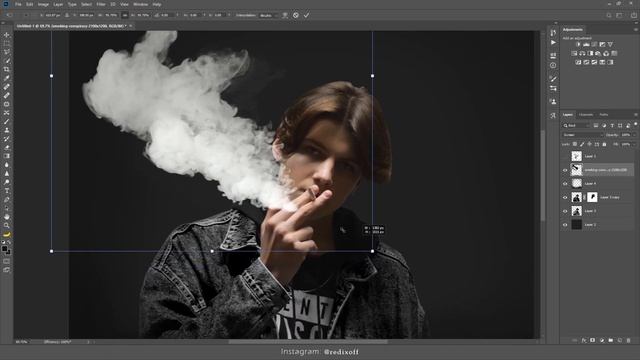640x360 pixels.
Task: Open the Interpolation dropdown
Action: [x=269, y=15]
